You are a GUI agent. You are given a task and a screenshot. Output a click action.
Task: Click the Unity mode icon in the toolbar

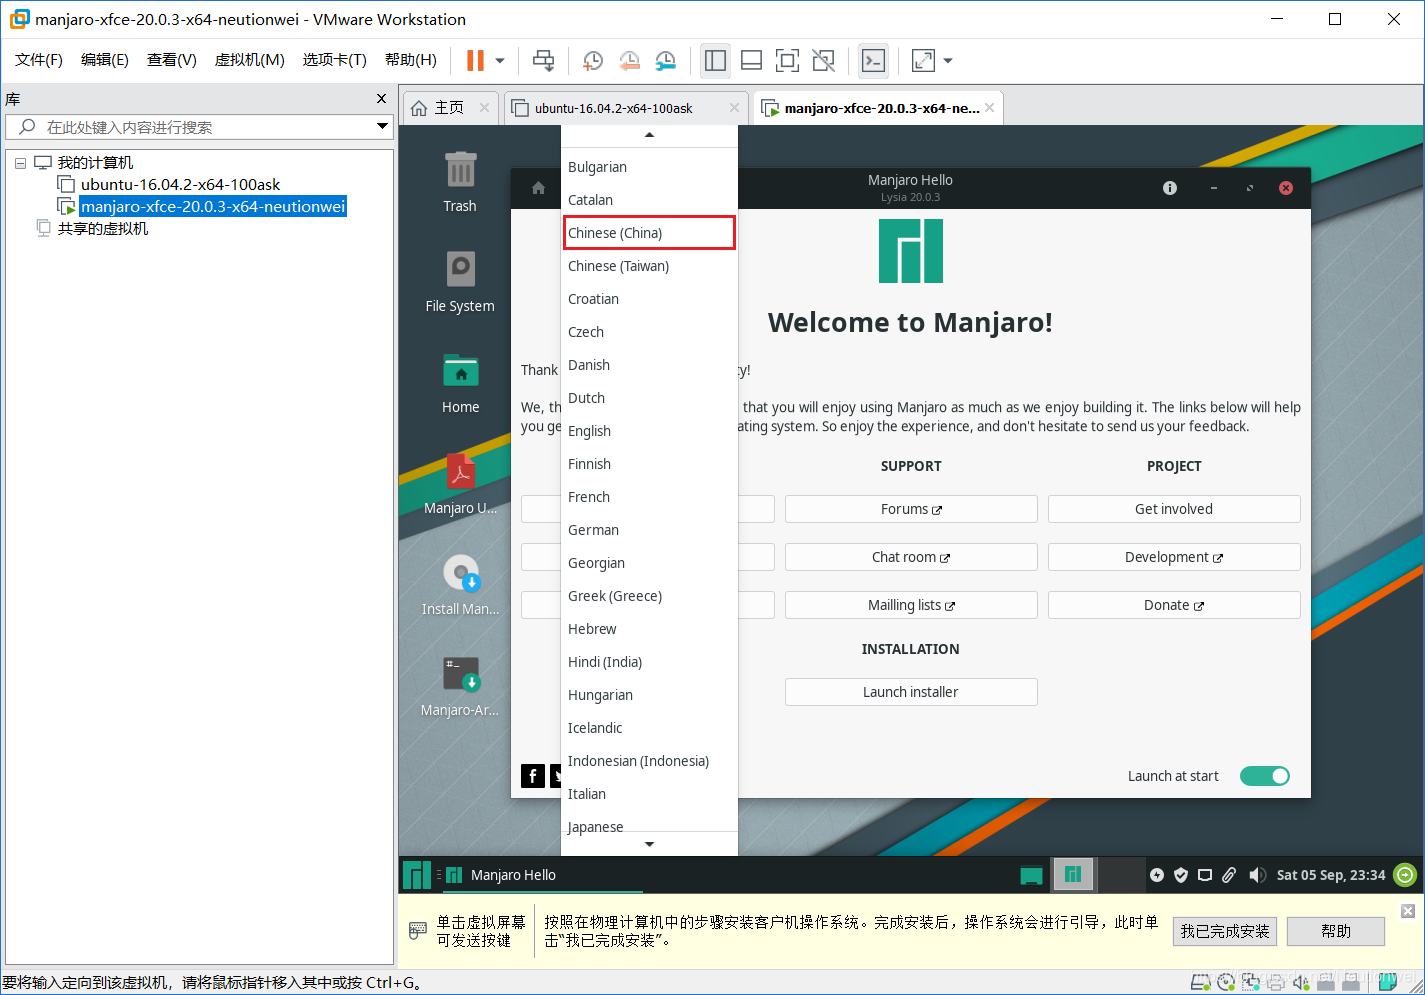click(x=823, y=61)
